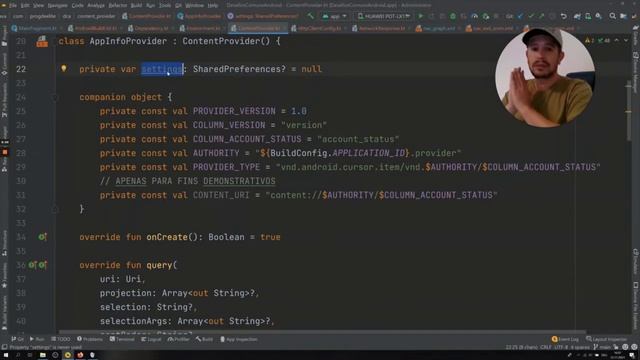This screenshot has height=360, width=640.
Task: Open the TODO tool window button
Action: (61, 339)
